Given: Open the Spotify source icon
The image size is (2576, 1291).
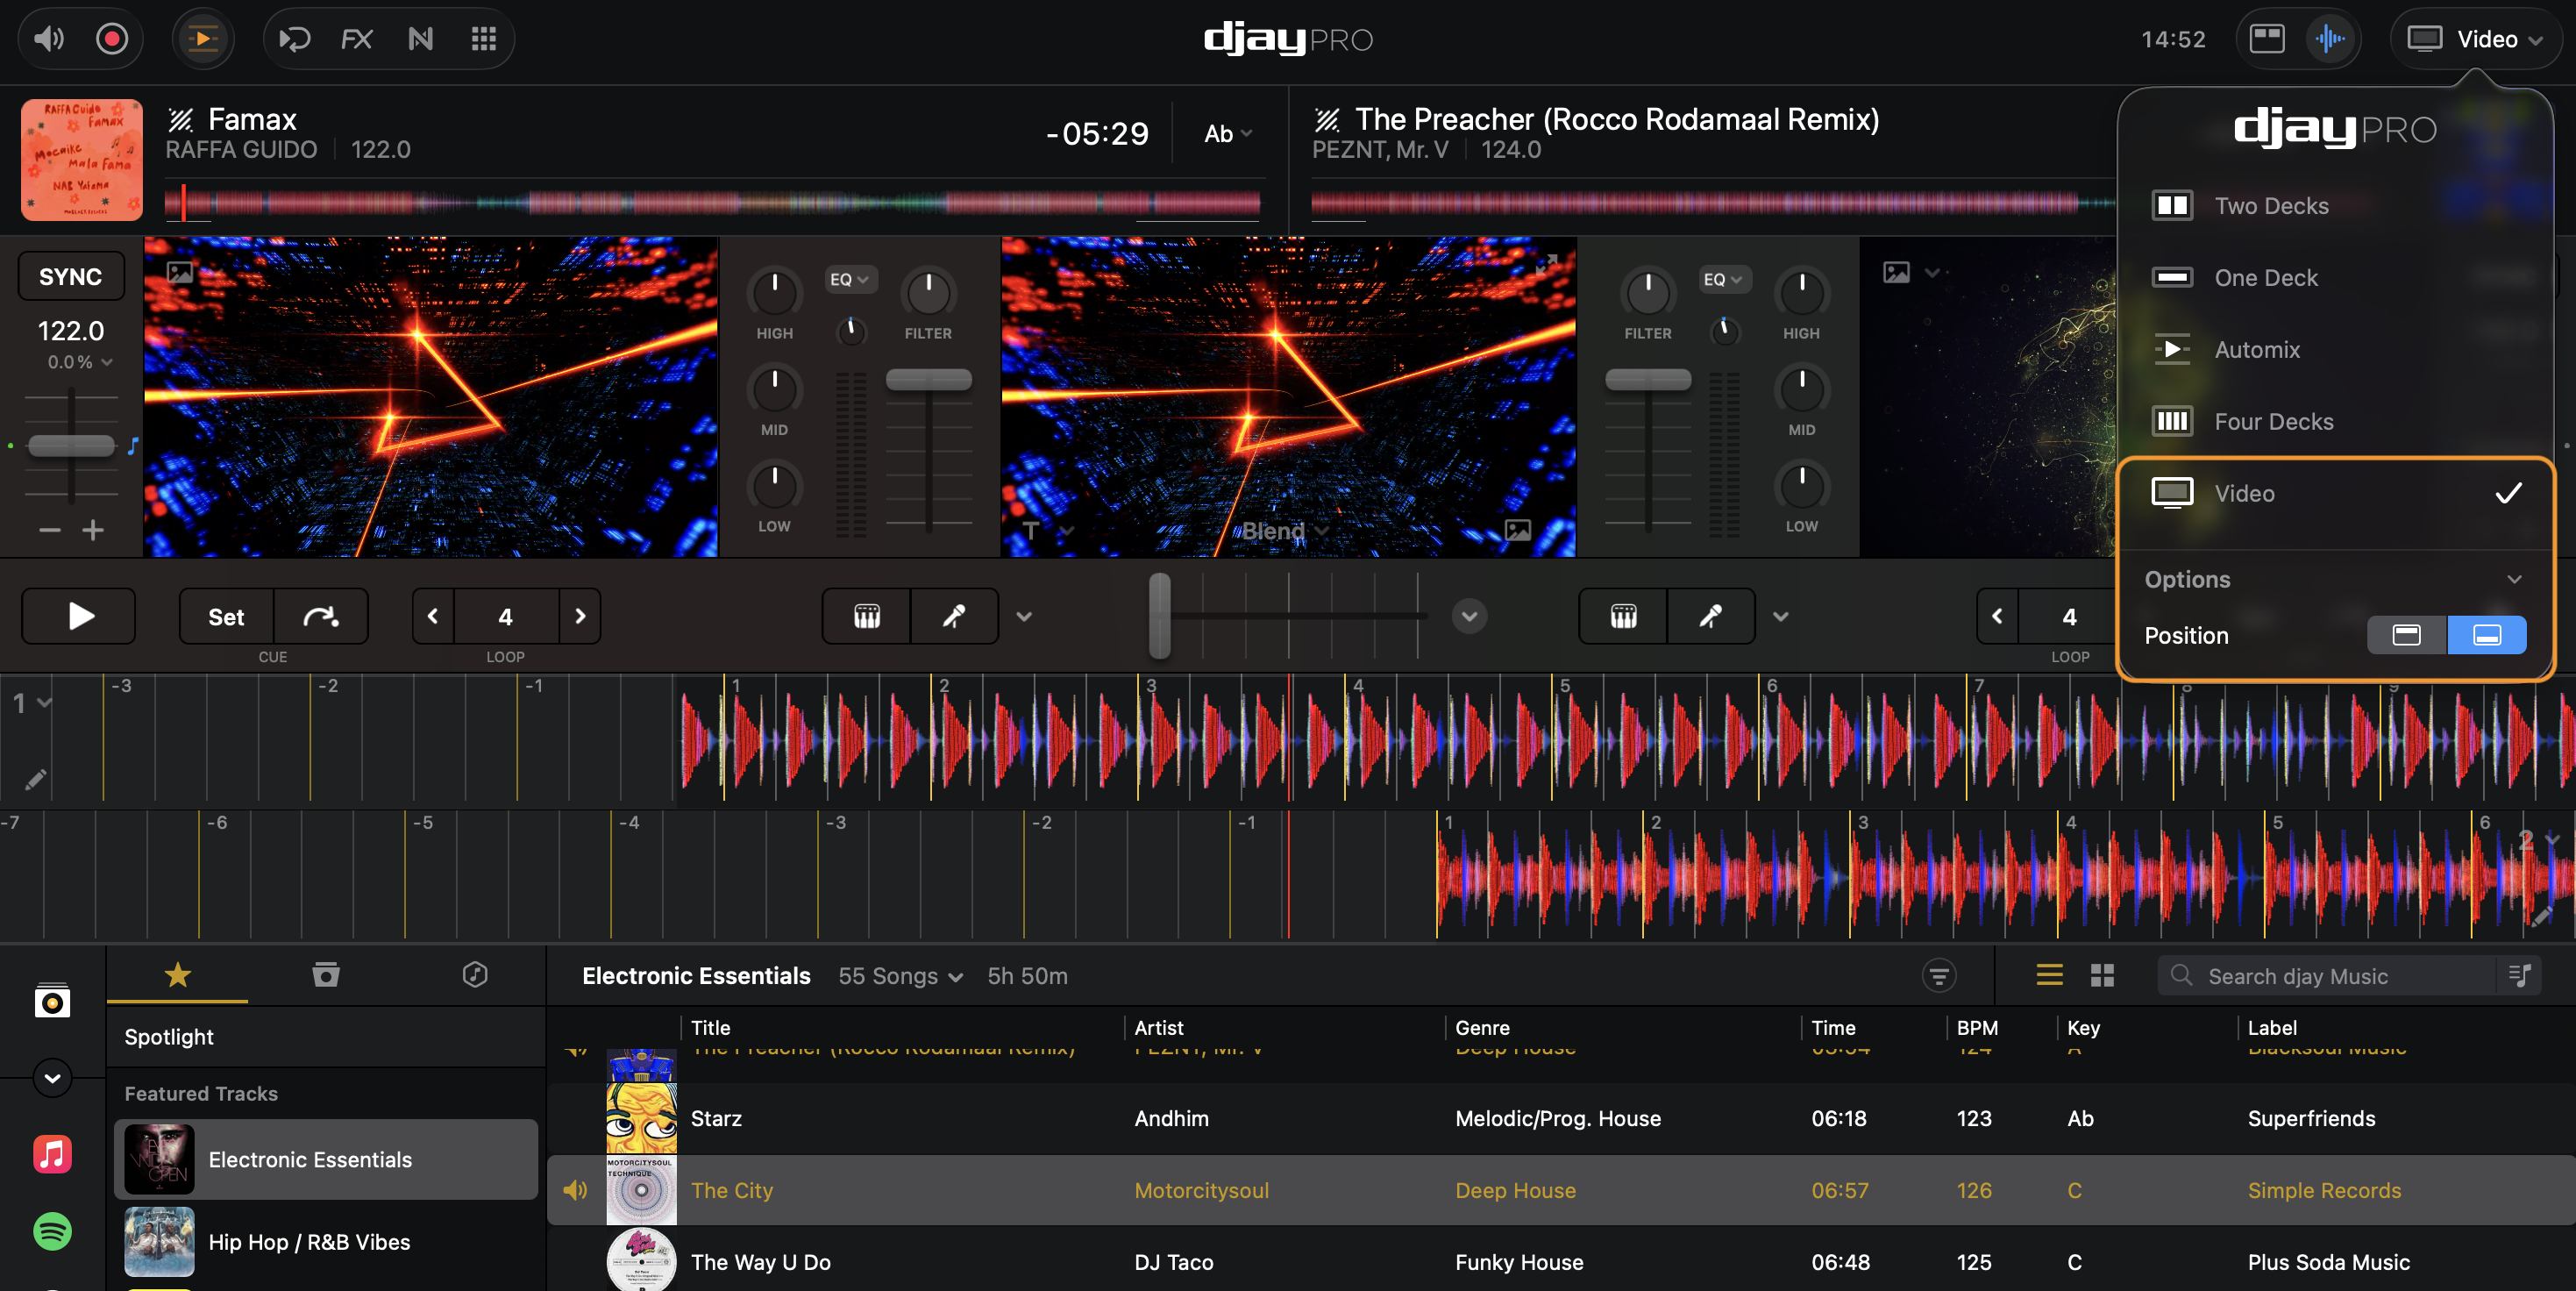Looking at the screenshot, I should [x=52, y=1231].
